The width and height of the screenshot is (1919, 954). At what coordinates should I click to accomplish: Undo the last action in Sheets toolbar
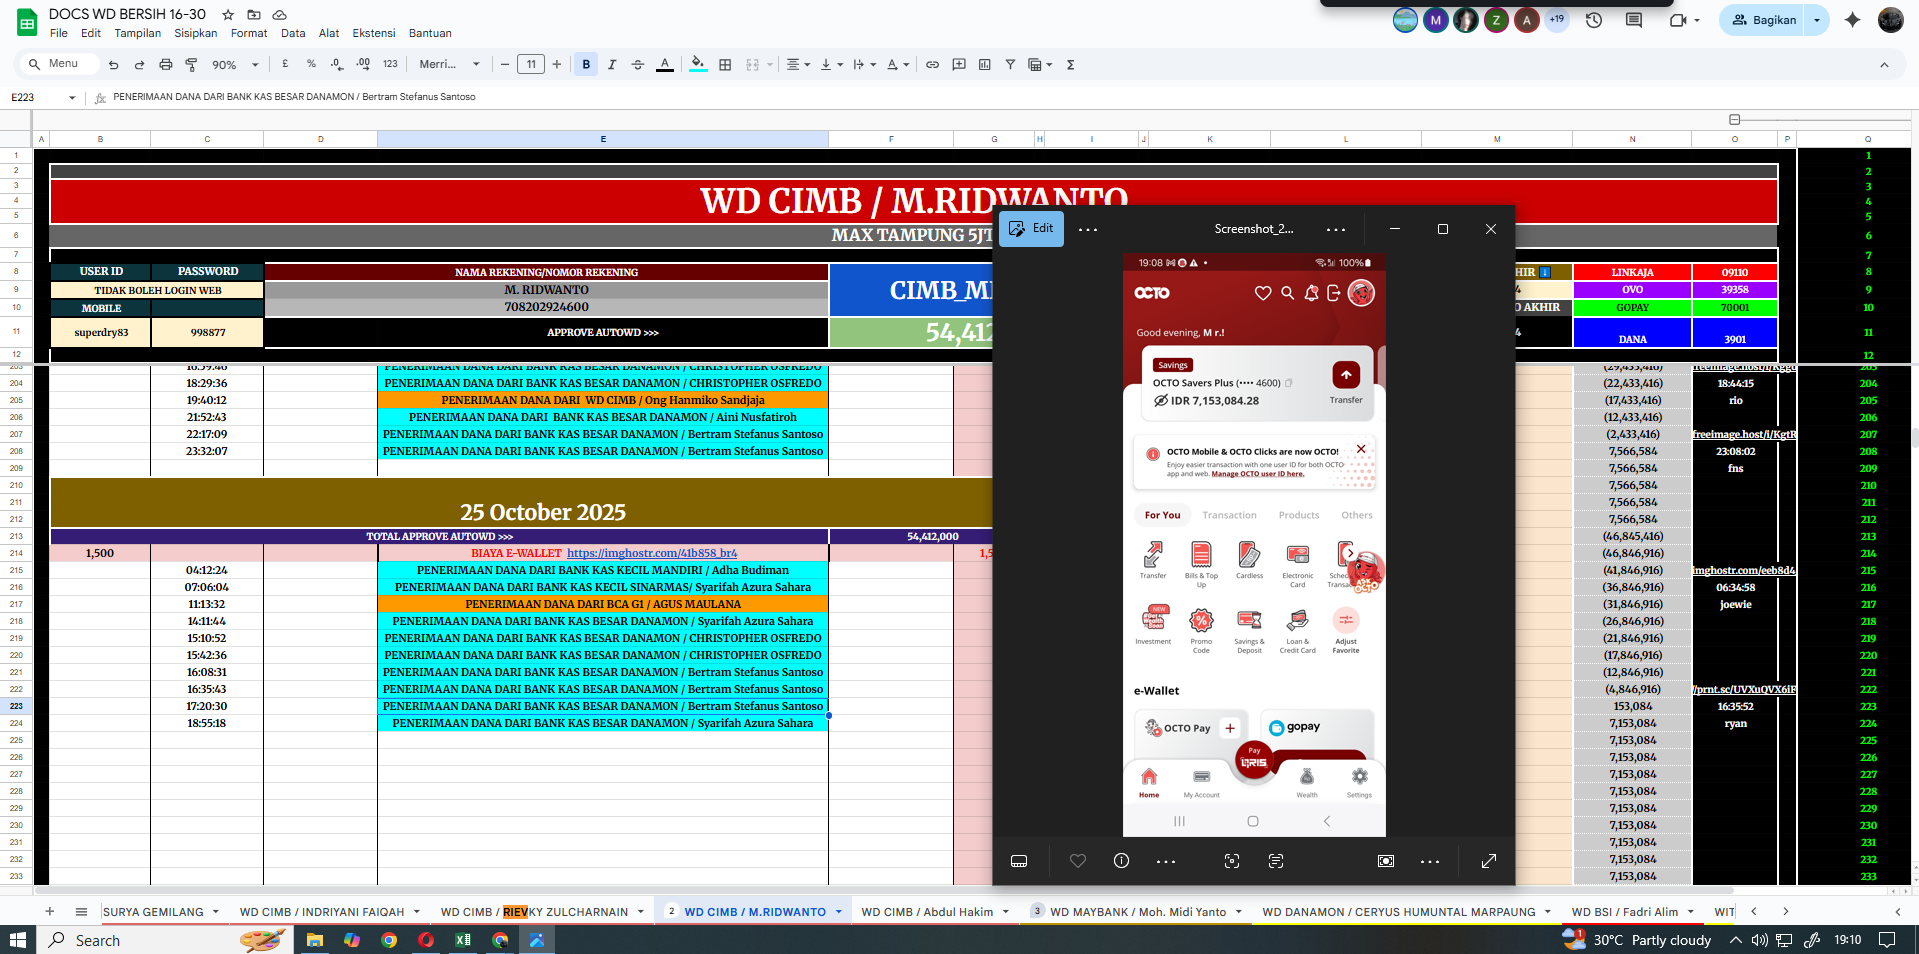click(113, 65)
